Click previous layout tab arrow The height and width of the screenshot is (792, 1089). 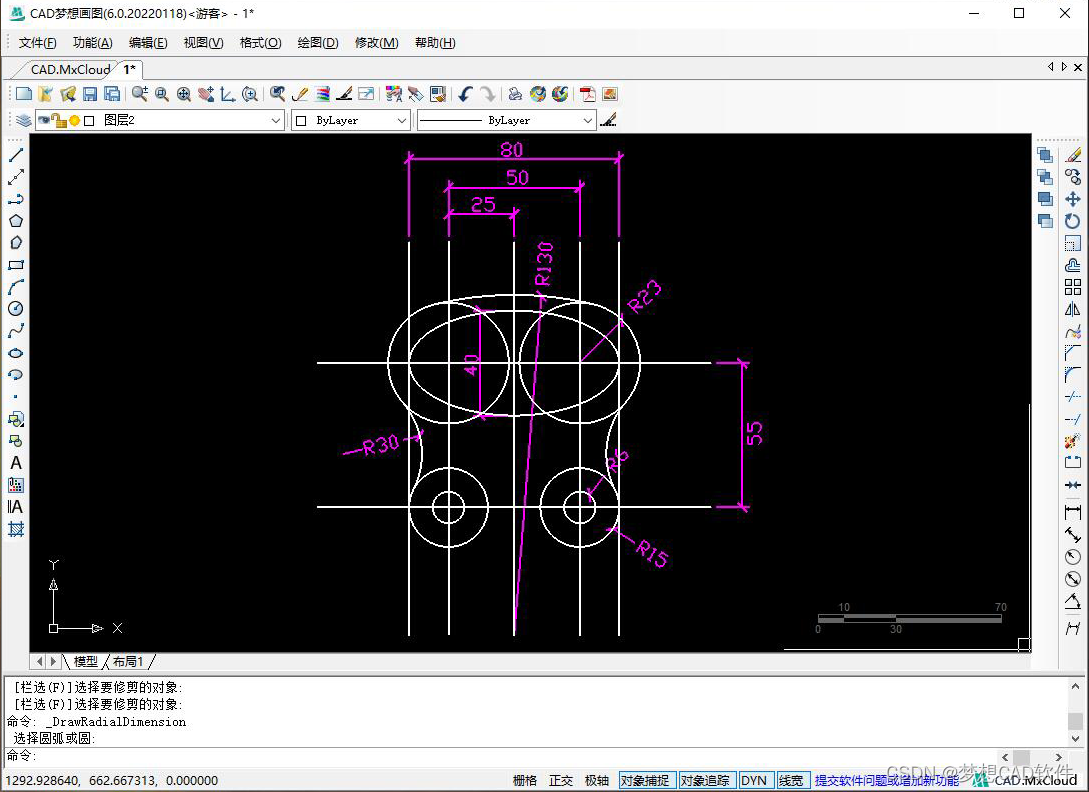[40, 661]
